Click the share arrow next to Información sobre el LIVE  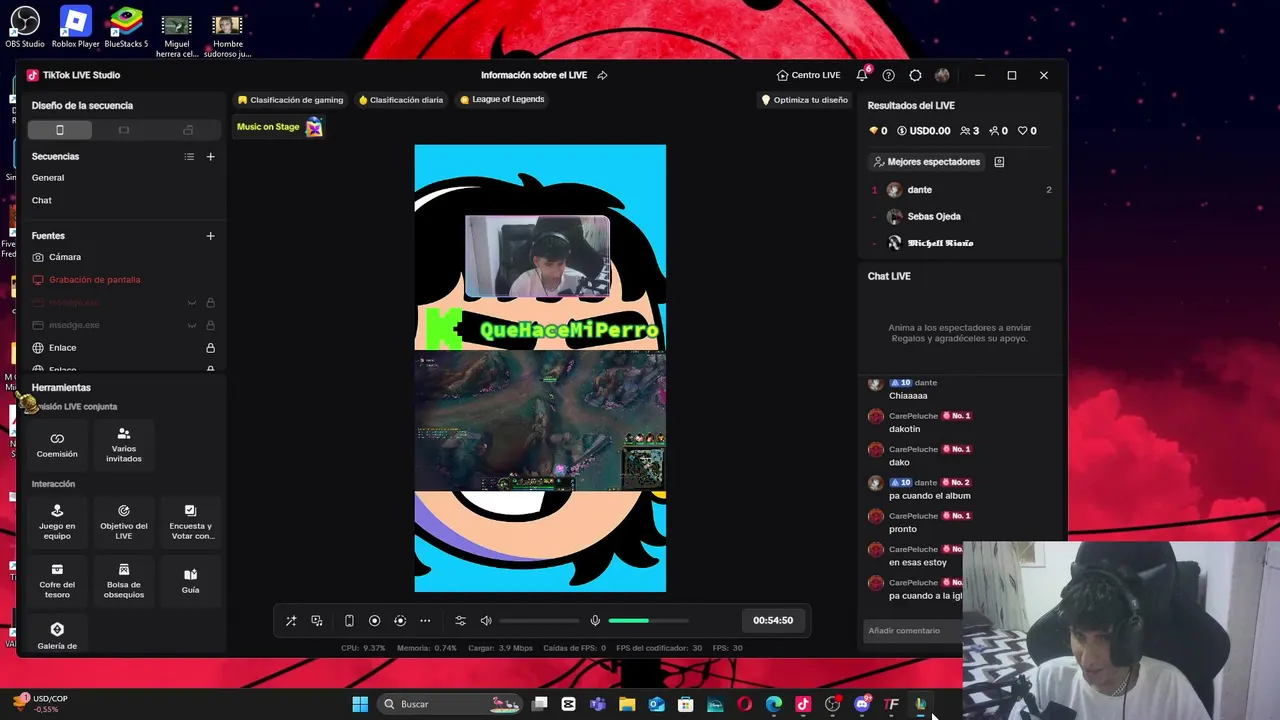[602, 75]
